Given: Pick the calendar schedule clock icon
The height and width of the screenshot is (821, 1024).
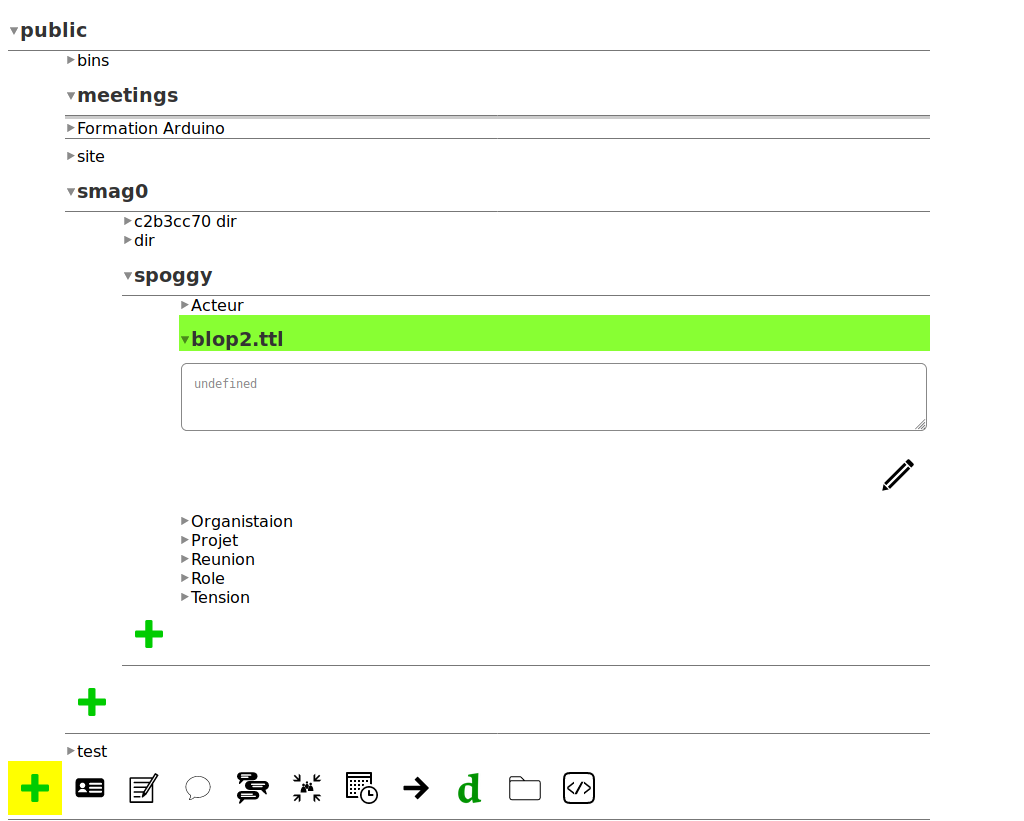Looking at the screenshot, I should (361, 788).
